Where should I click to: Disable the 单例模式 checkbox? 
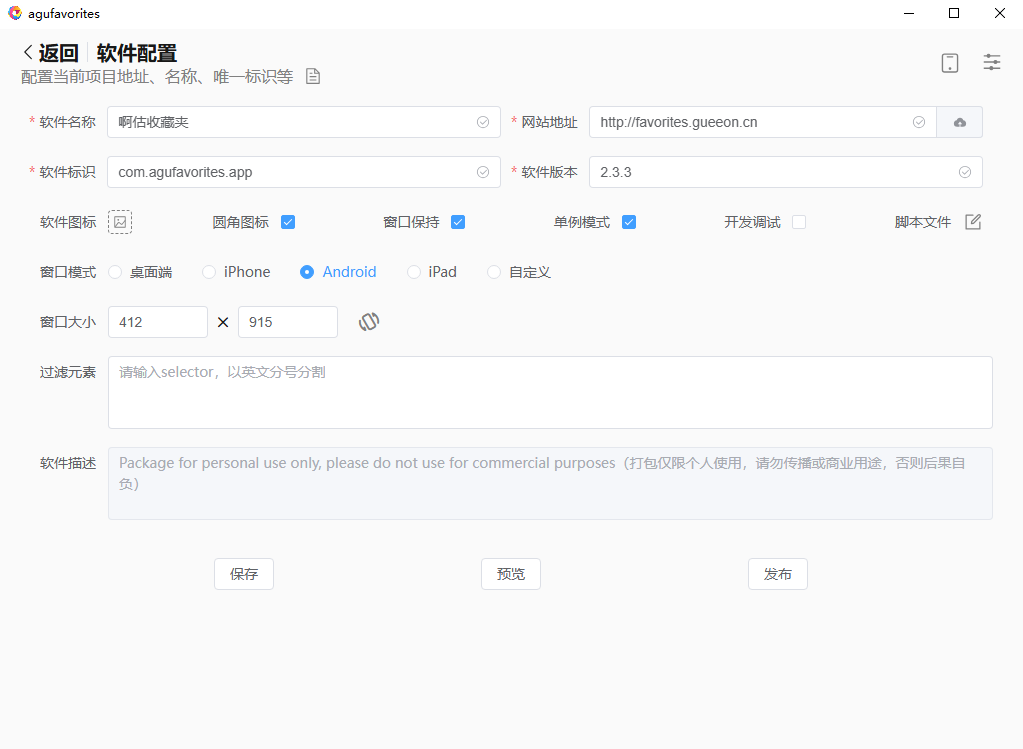tap(629, 222)
